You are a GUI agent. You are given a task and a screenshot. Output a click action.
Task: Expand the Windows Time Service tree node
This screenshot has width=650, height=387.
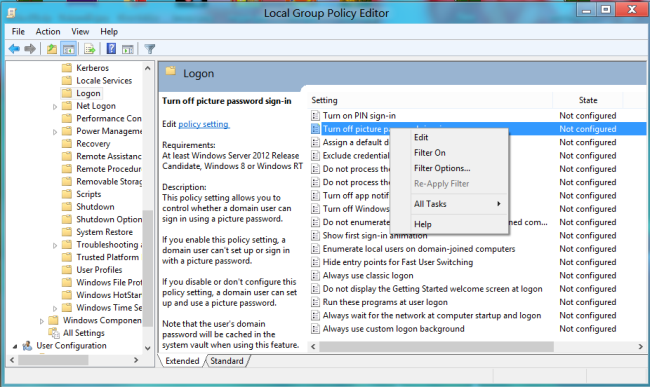55,308
